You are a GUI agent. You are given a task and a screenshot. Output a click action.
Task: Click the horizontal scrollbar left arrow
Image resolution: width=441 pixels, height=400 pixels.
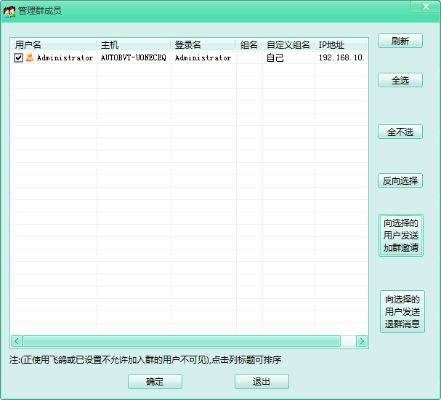coord(17,341)
